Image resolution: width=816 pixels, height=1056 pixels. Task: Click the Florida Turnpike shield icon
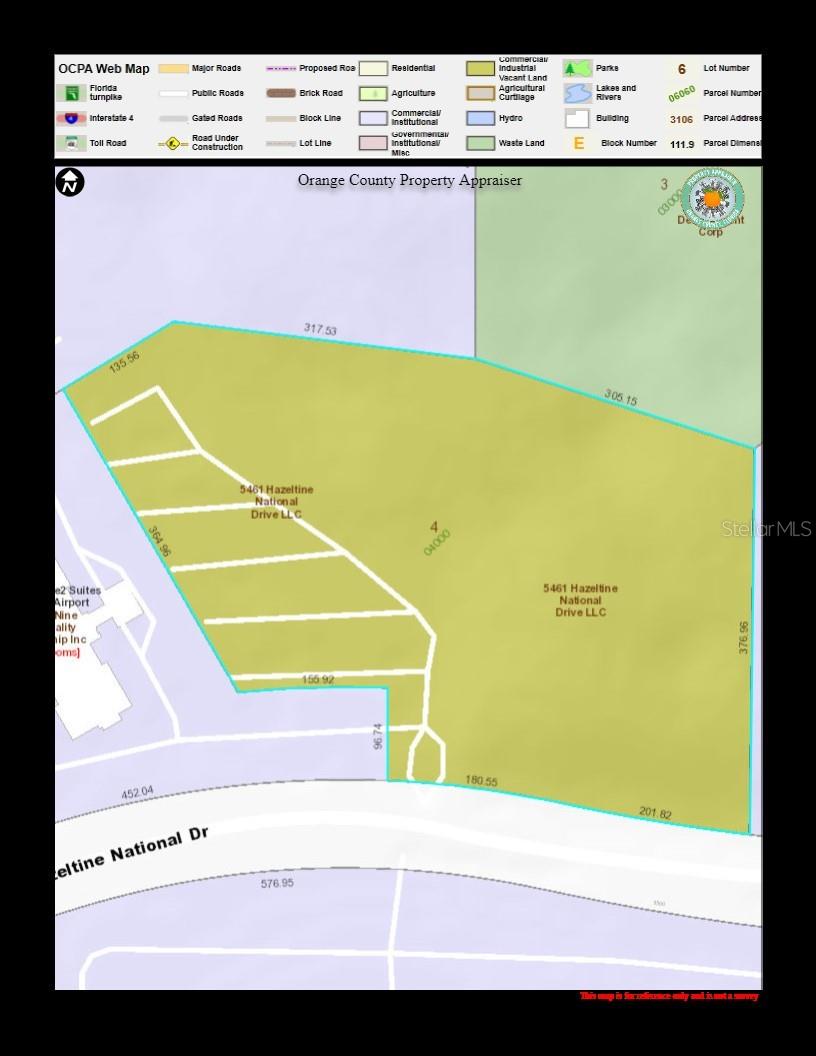tap(71, 93)
